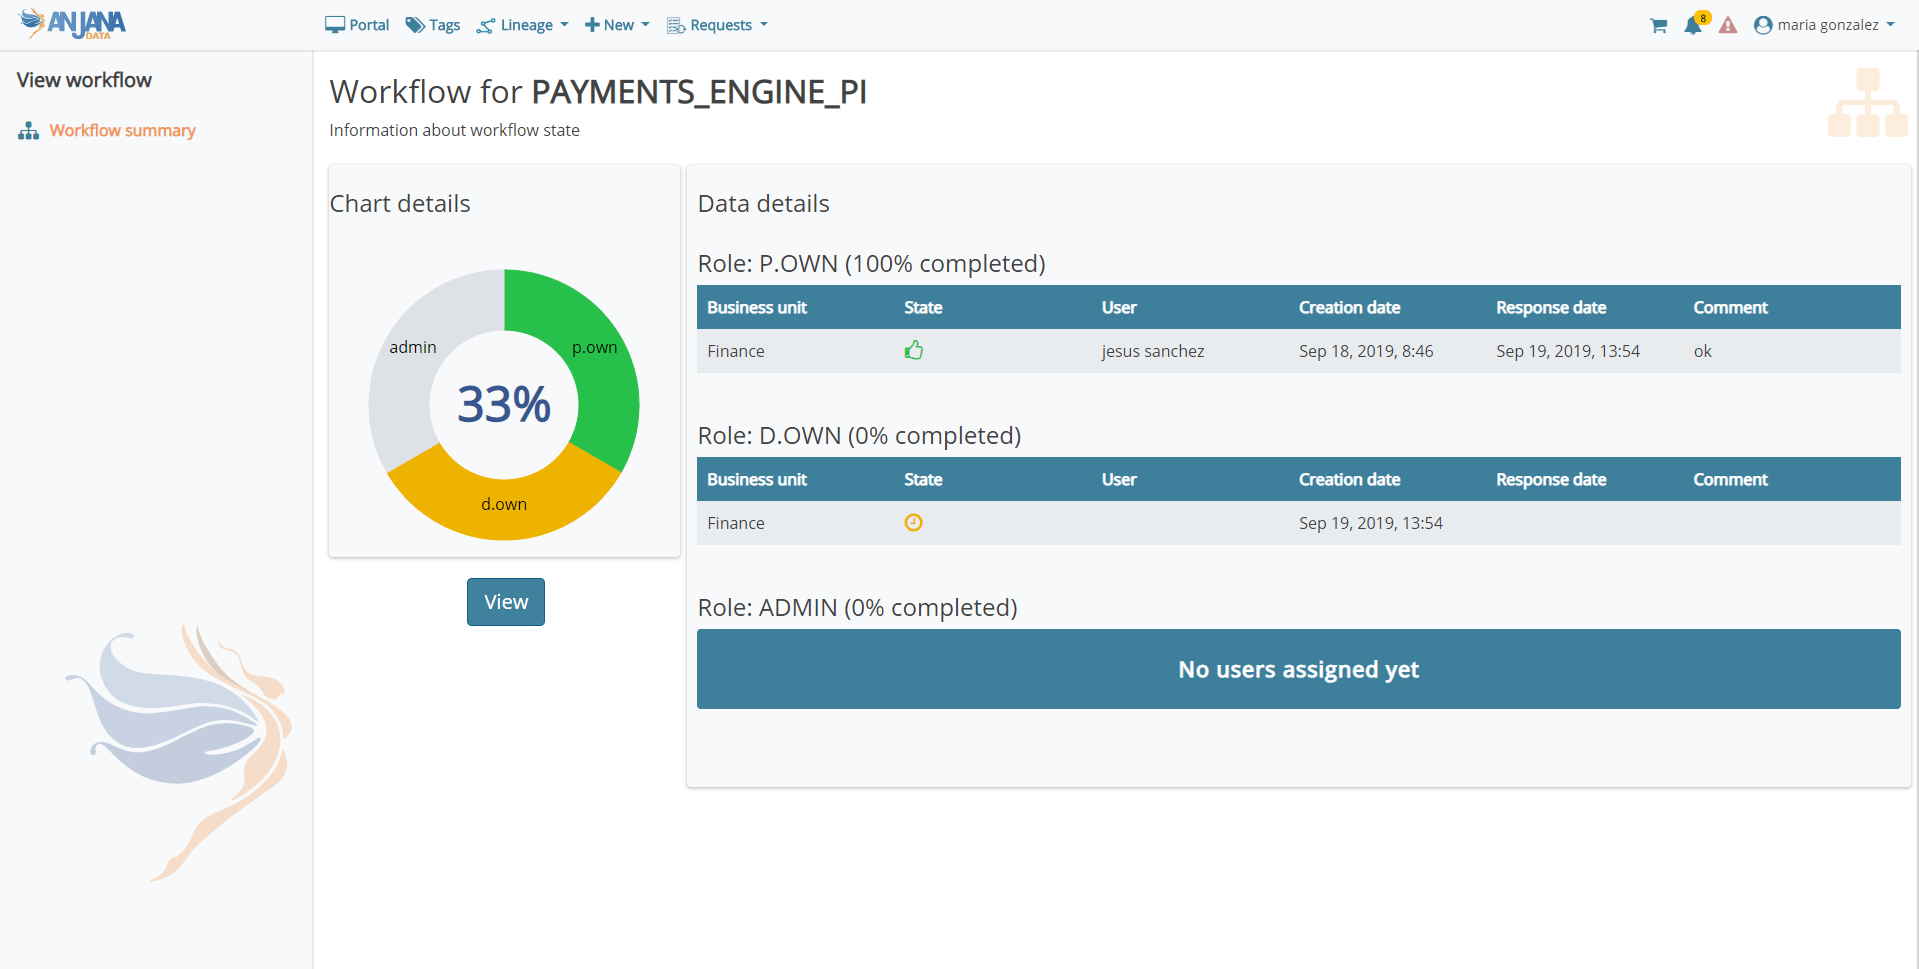1919x969 pixels.
Task: Click the red warning triangle icon
Action: click(1728, 26)
